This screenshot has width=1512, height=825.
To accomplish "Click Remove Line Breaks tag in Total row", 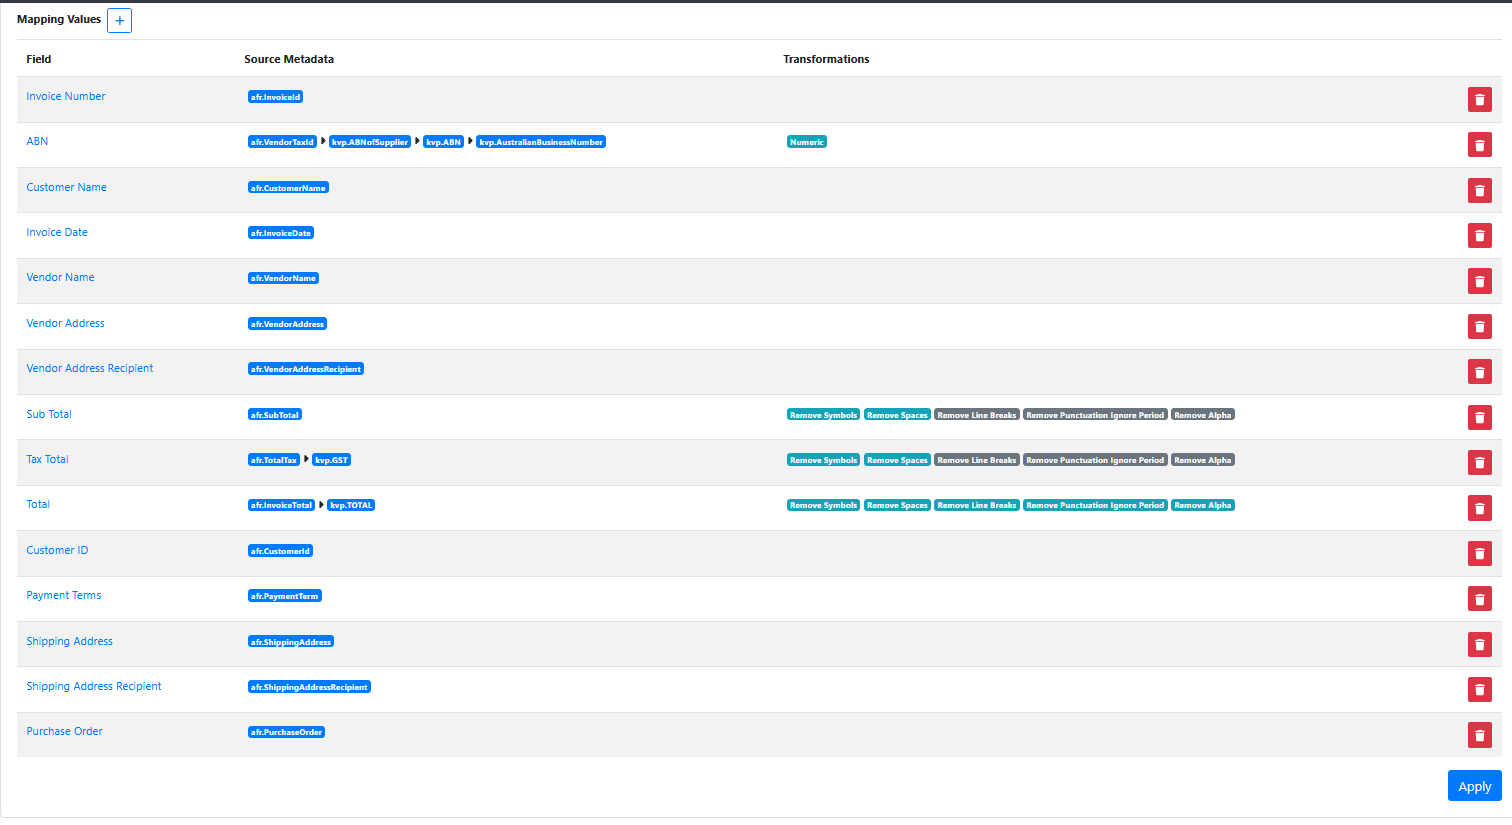I will pos(976,505).
